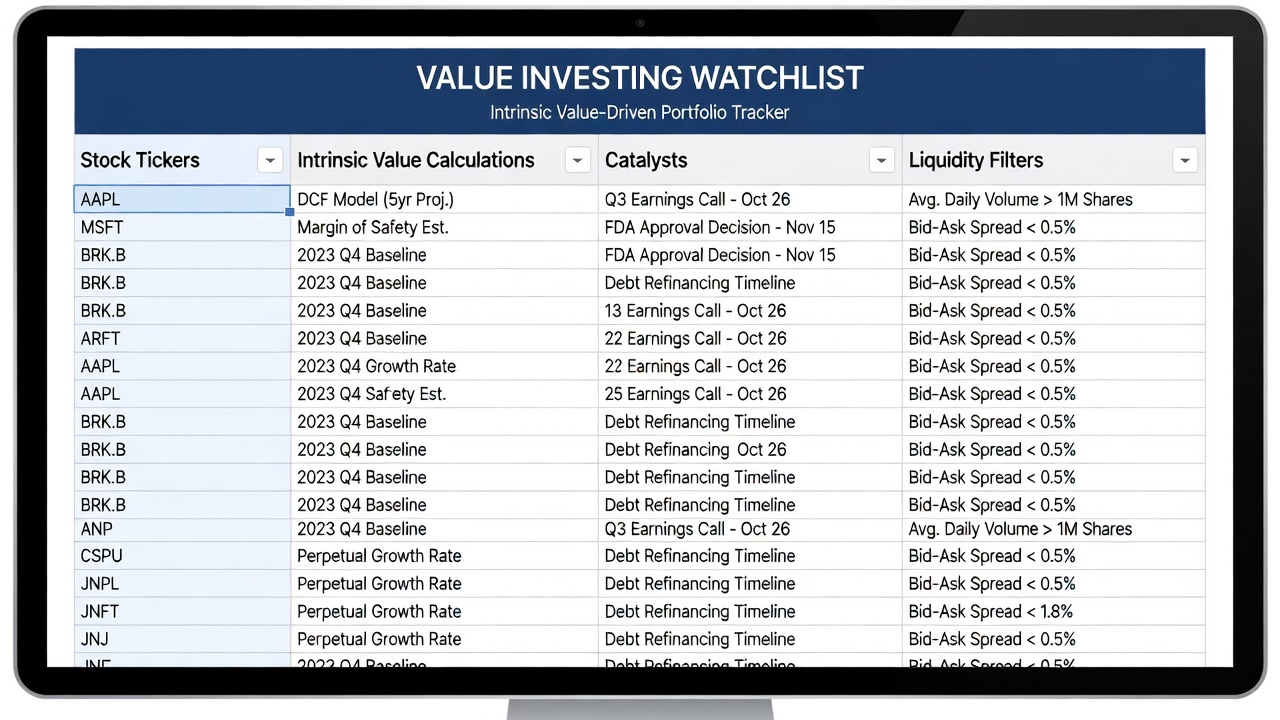Click the 2023 Q4 Safety Est. cell
Viewport: 1280px width, 720px height.
(444, 394)
